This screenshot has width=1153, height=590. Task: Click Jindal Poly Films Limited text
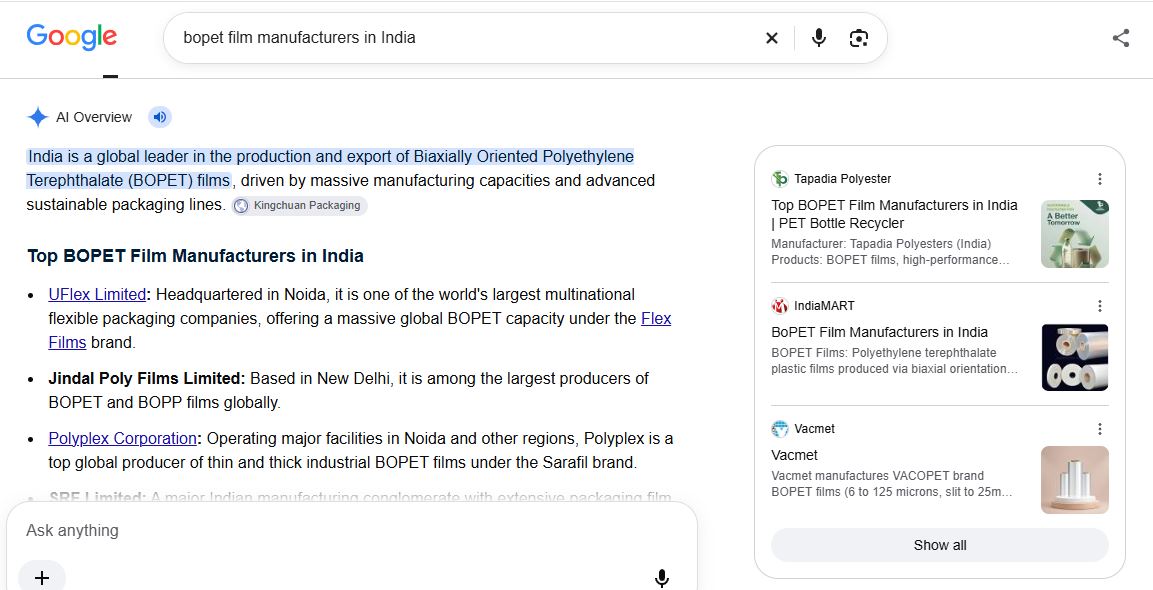pyautogui.click(x=146, y=378)
